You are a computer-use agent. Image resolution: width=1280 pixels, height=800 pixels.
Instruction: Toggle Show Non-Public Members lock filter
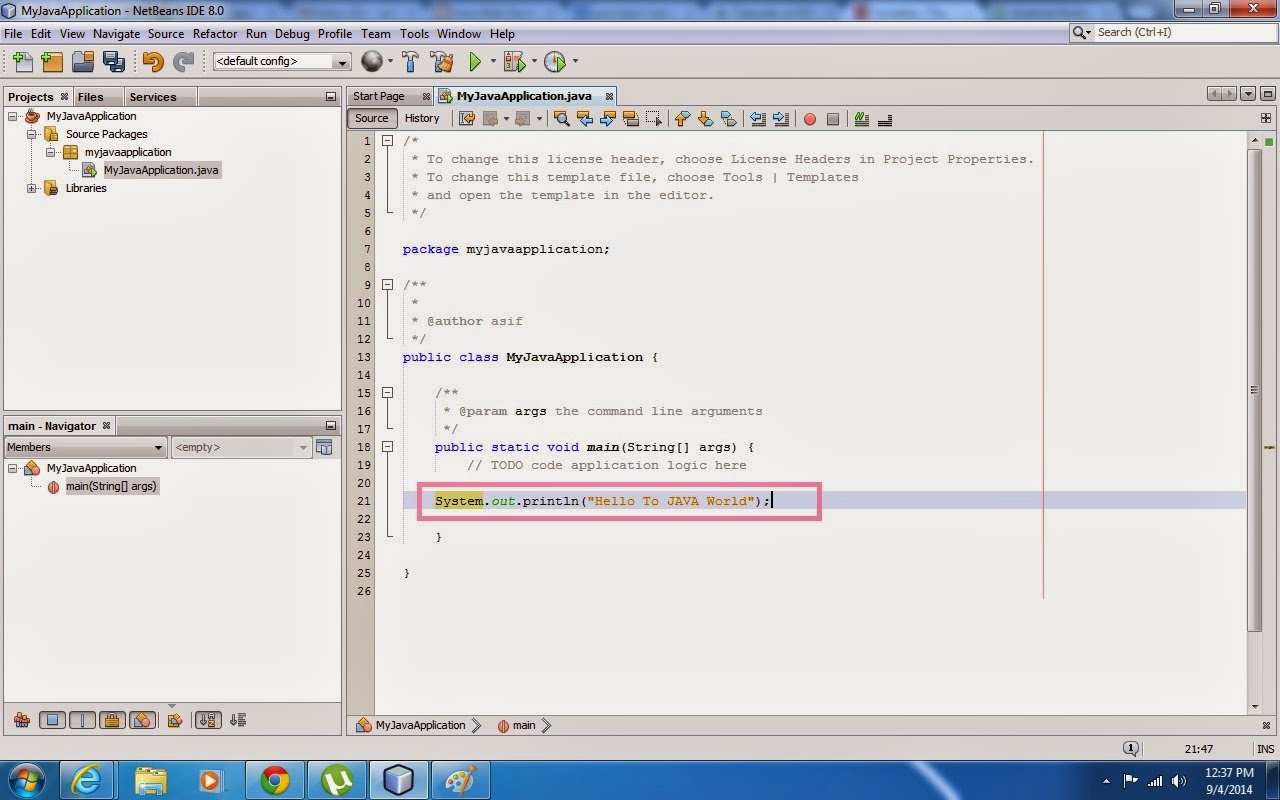pos(112,719)
